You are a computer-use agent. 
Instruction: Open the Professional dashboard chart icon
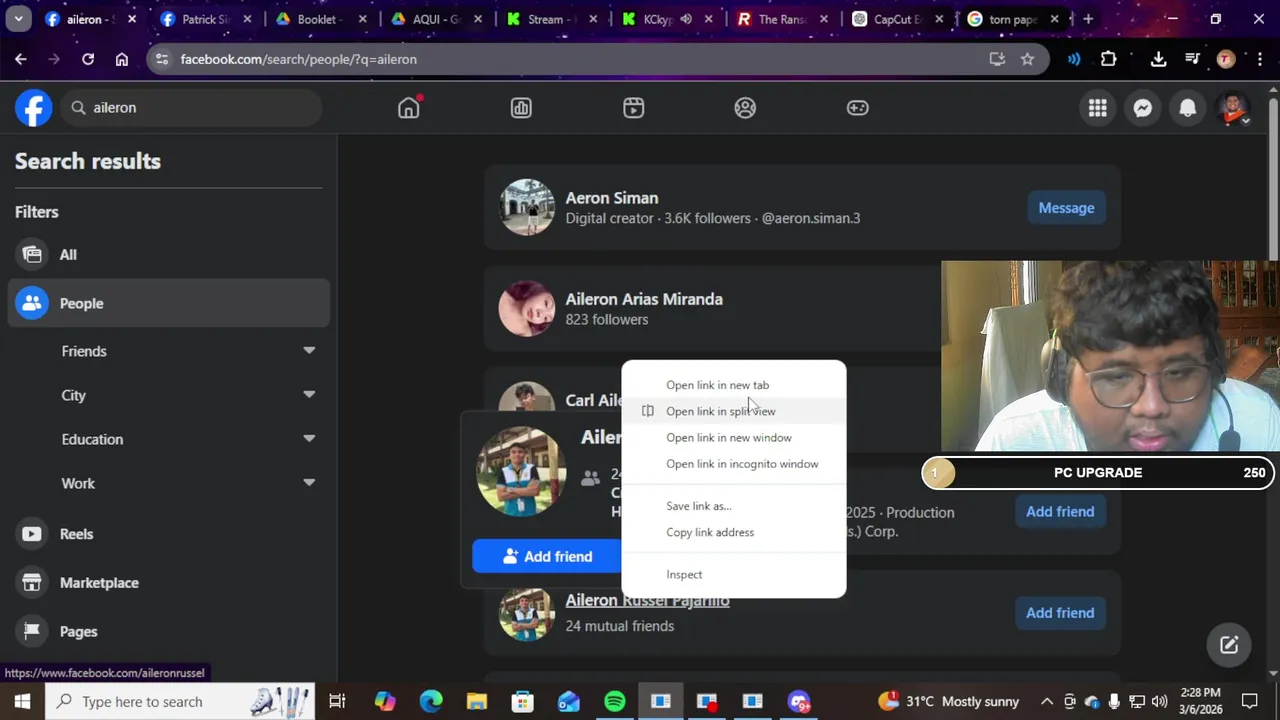521,107
